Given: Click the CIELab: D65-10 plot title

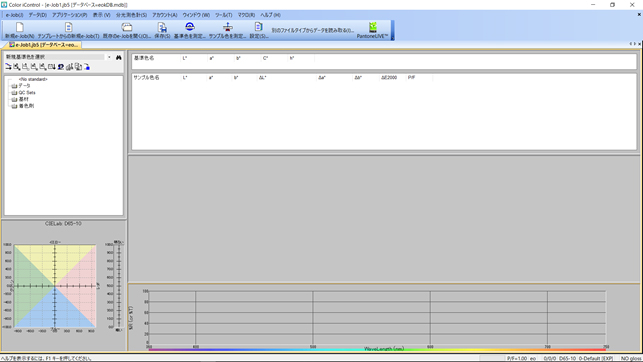Looking at the screenshot, I should point(63,223).
